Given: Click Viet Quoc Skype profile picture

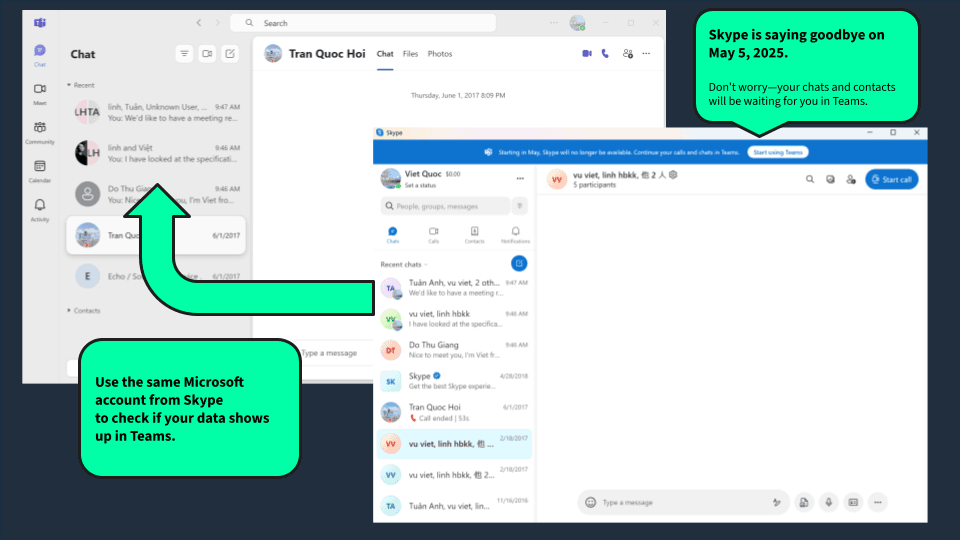Looking at the screenshot, I should 391,179.
